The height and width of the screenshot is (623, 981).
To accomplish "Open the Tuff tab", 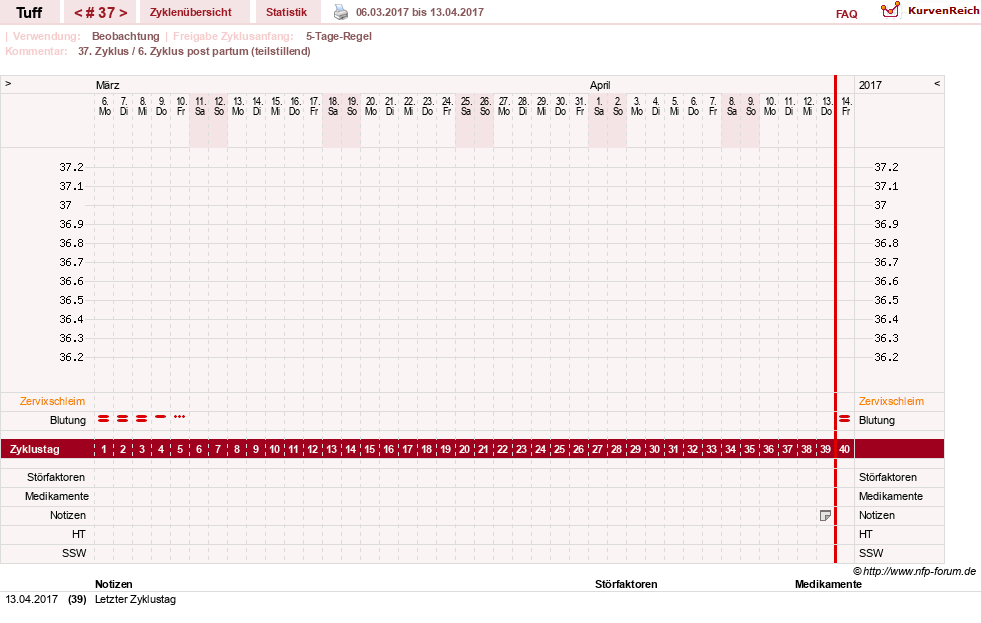I will [x=29, y=13].
